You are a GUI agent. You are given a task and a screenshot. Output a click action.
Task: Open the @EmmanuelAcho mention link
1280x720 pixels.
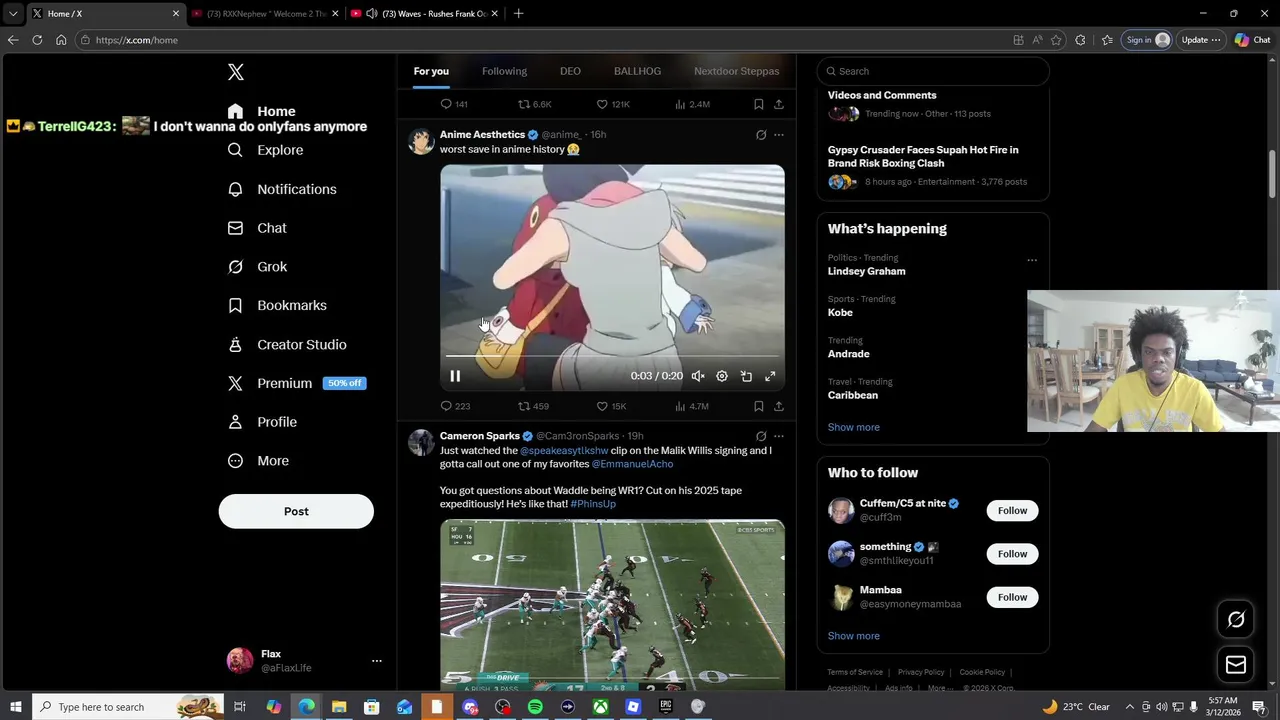[x=632, y=464]
